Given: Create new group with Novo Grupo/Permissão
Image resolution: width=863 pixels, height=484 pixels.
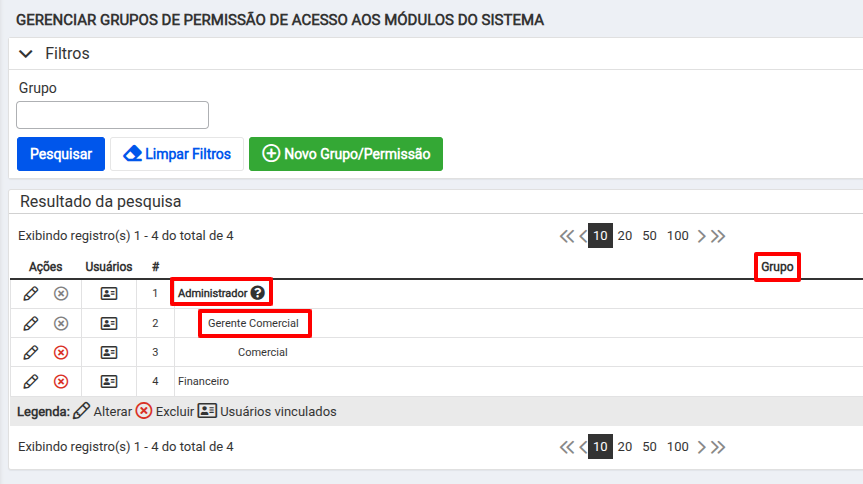Looking at the screenshot, I should pyautogui.click(x=346, y=154).
